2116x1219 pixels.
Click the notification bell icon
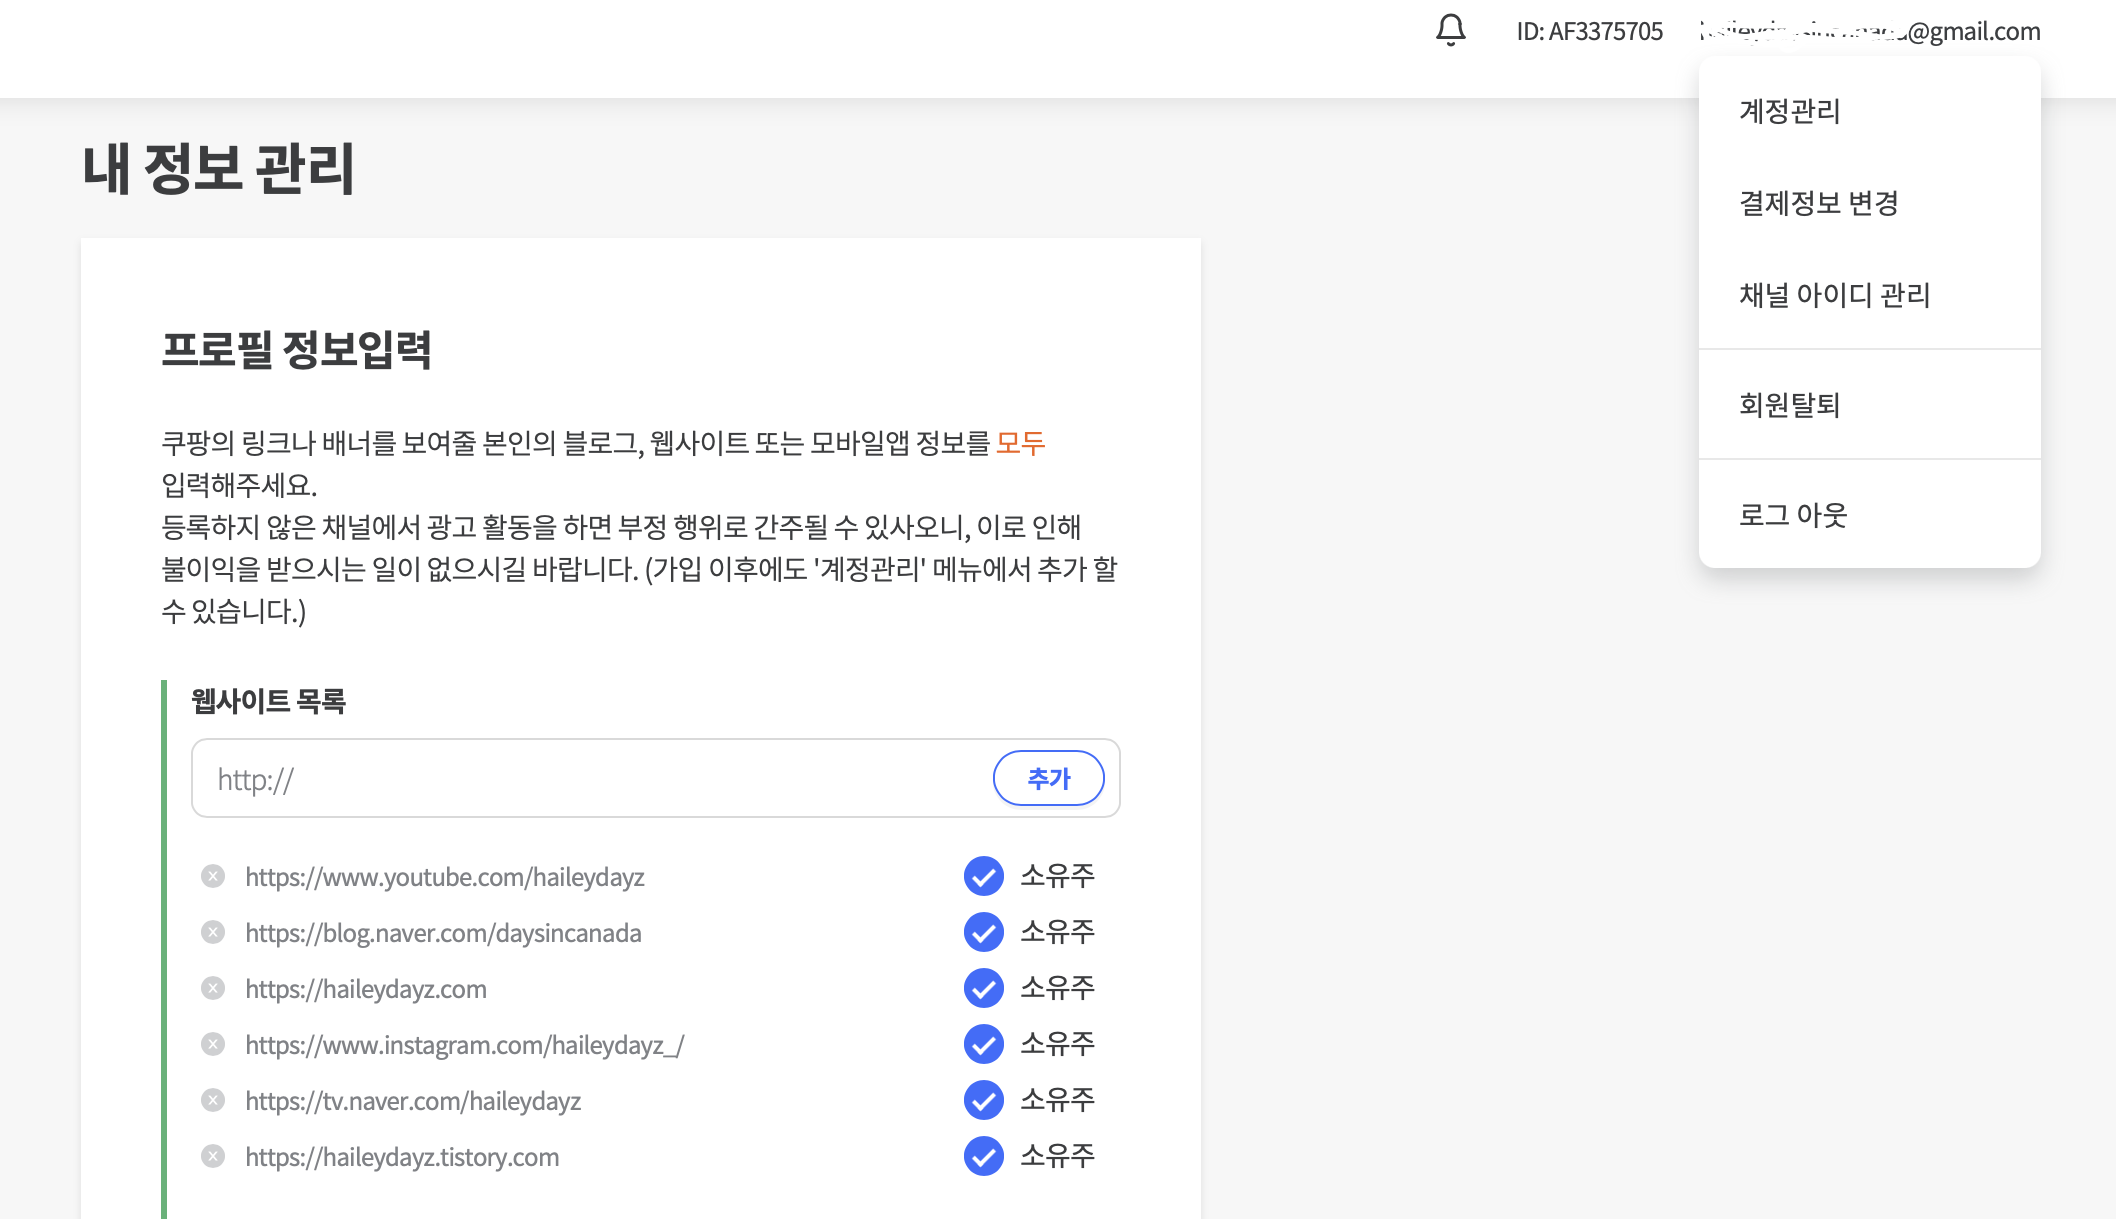click(1450, 30)
